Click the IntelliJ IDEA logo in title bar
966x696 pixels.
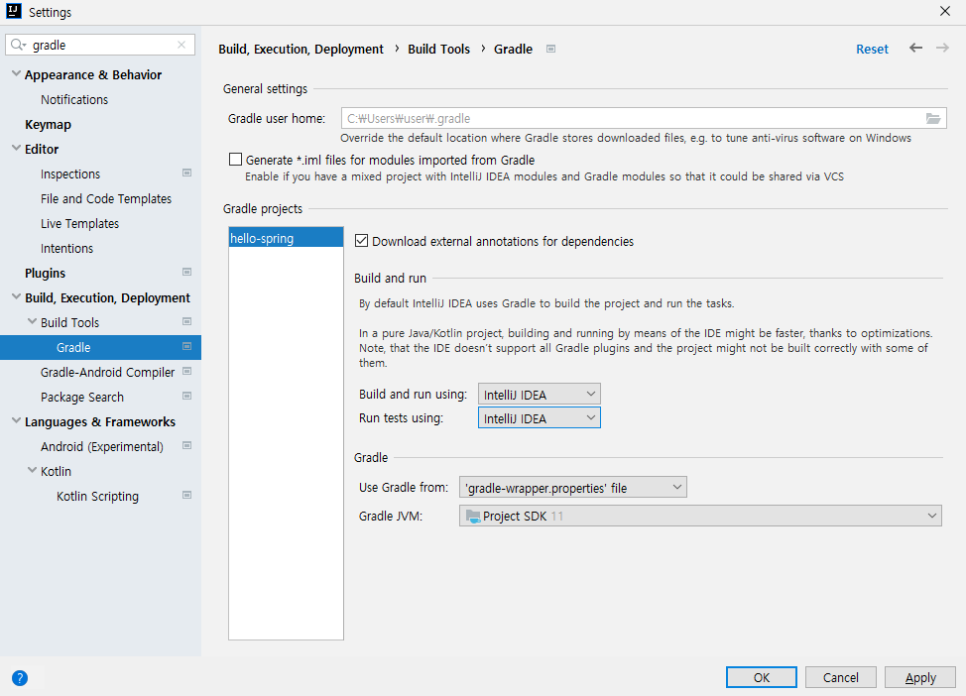tap(14, 11)
